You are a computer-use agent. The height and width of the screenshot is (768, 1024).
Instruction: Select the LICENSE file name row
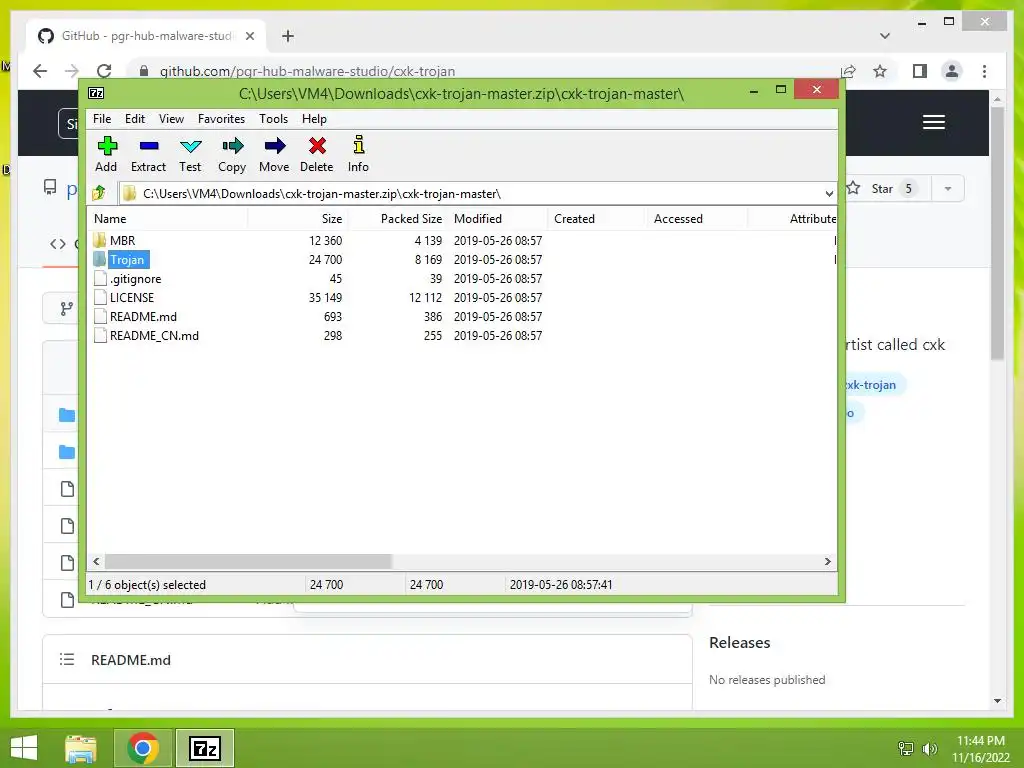pos(132,297)
